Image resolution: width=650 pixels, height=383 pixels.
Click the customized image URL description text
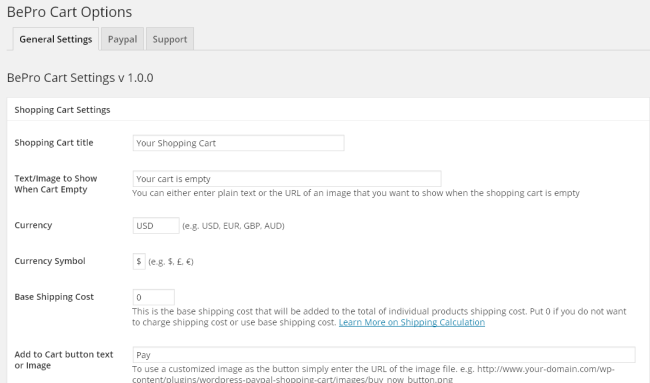point(373,374)
